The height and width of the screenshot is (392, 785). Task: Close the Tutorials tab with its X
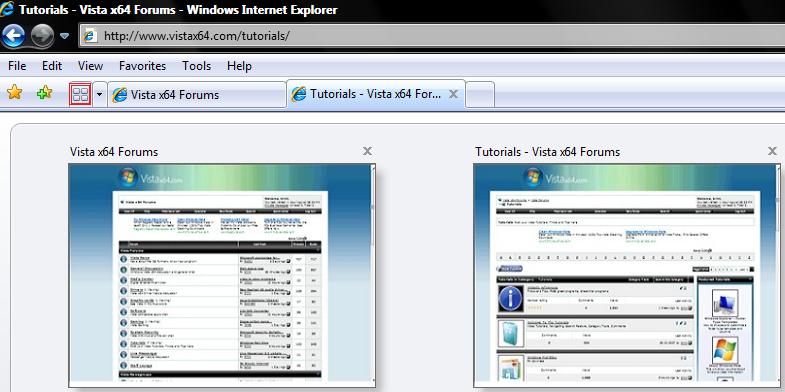pos(453,94)
